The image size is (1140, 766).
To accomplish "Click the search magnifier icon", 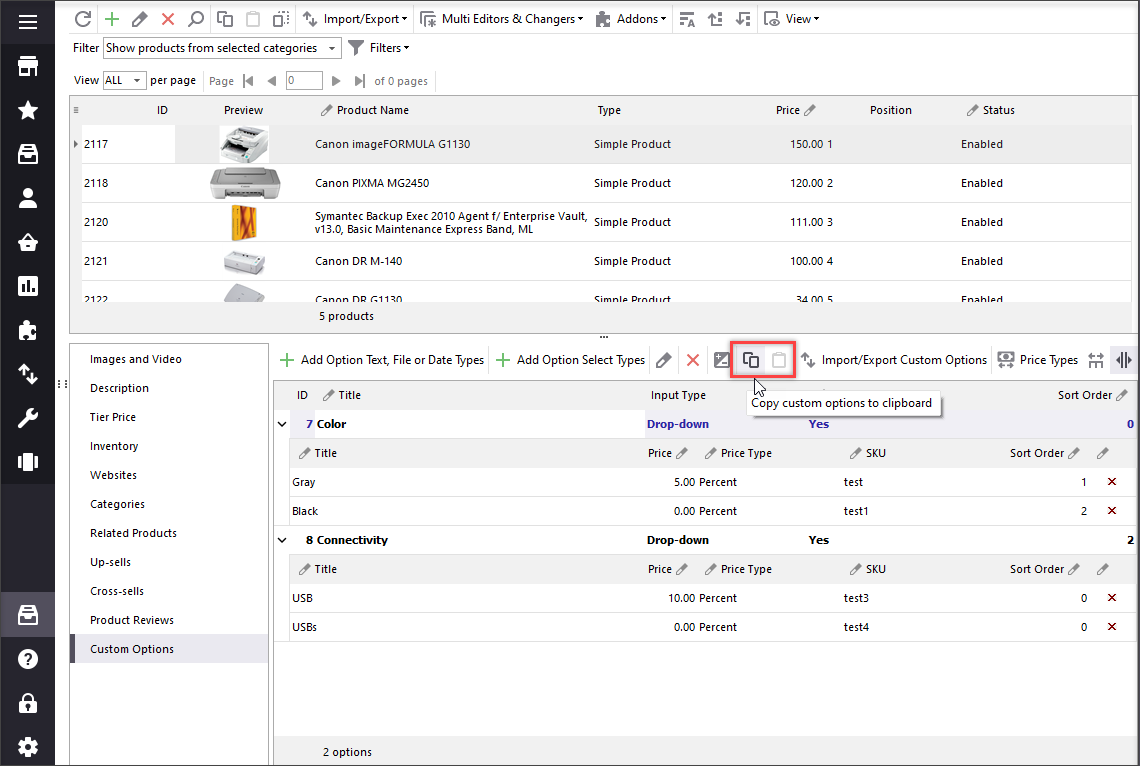I will tap(196, 19).
